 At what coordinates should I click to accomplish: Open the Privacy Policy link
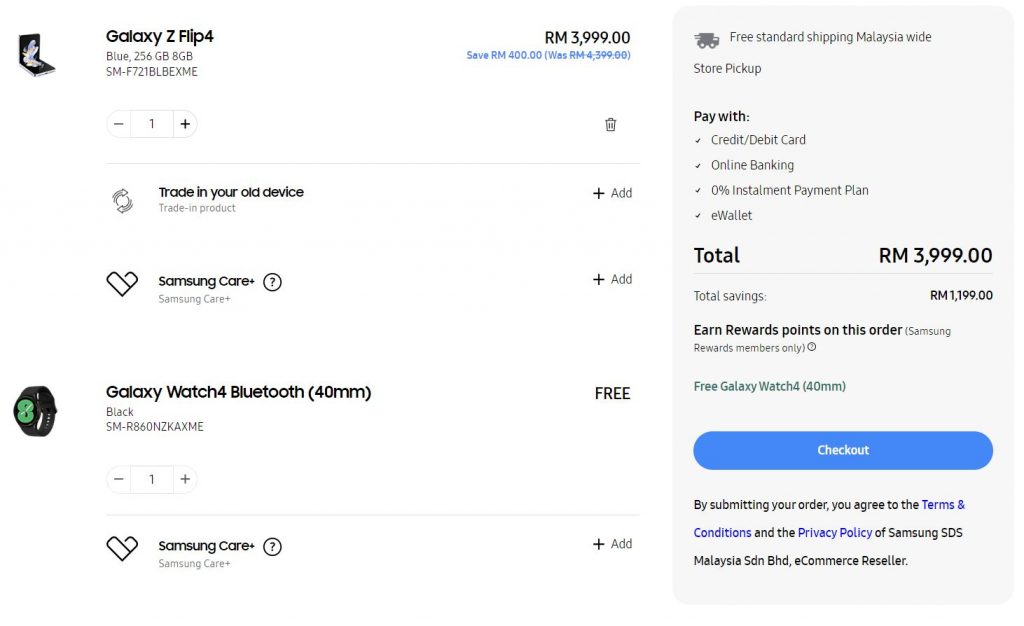coord(835,533)
